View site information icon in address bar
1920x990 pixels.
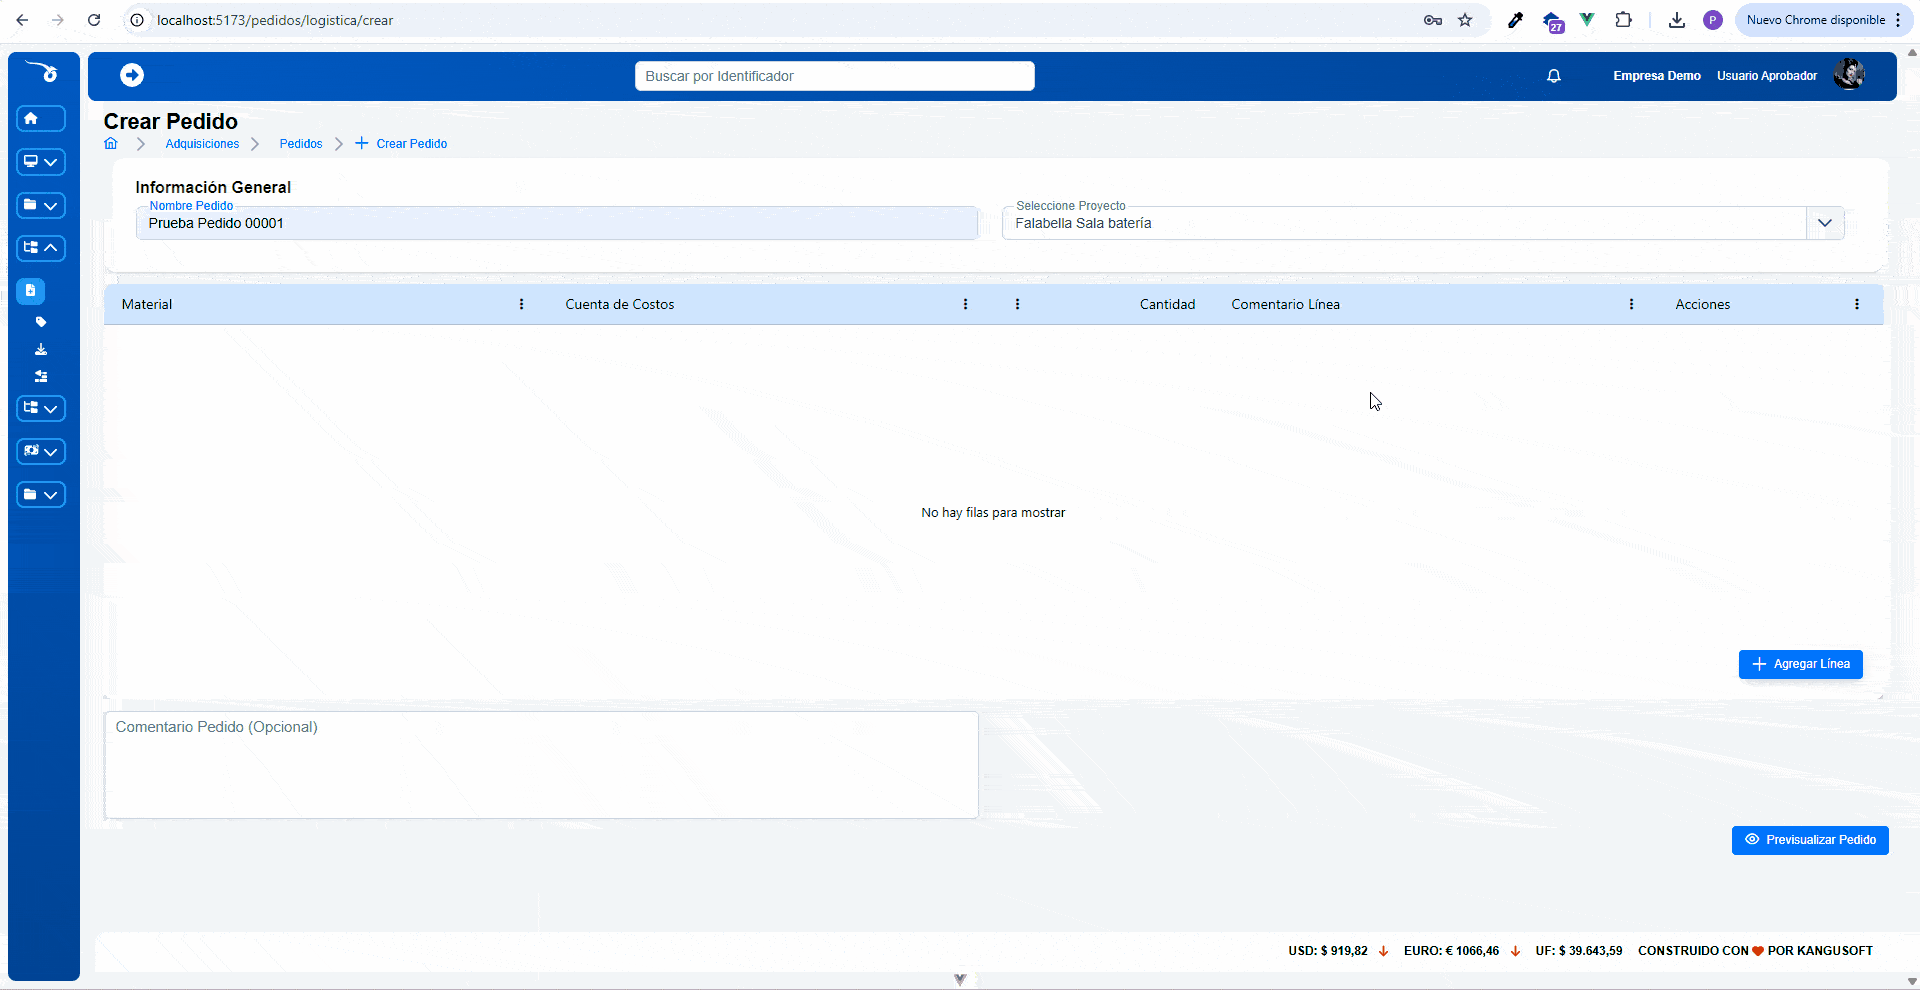[137, 20]
